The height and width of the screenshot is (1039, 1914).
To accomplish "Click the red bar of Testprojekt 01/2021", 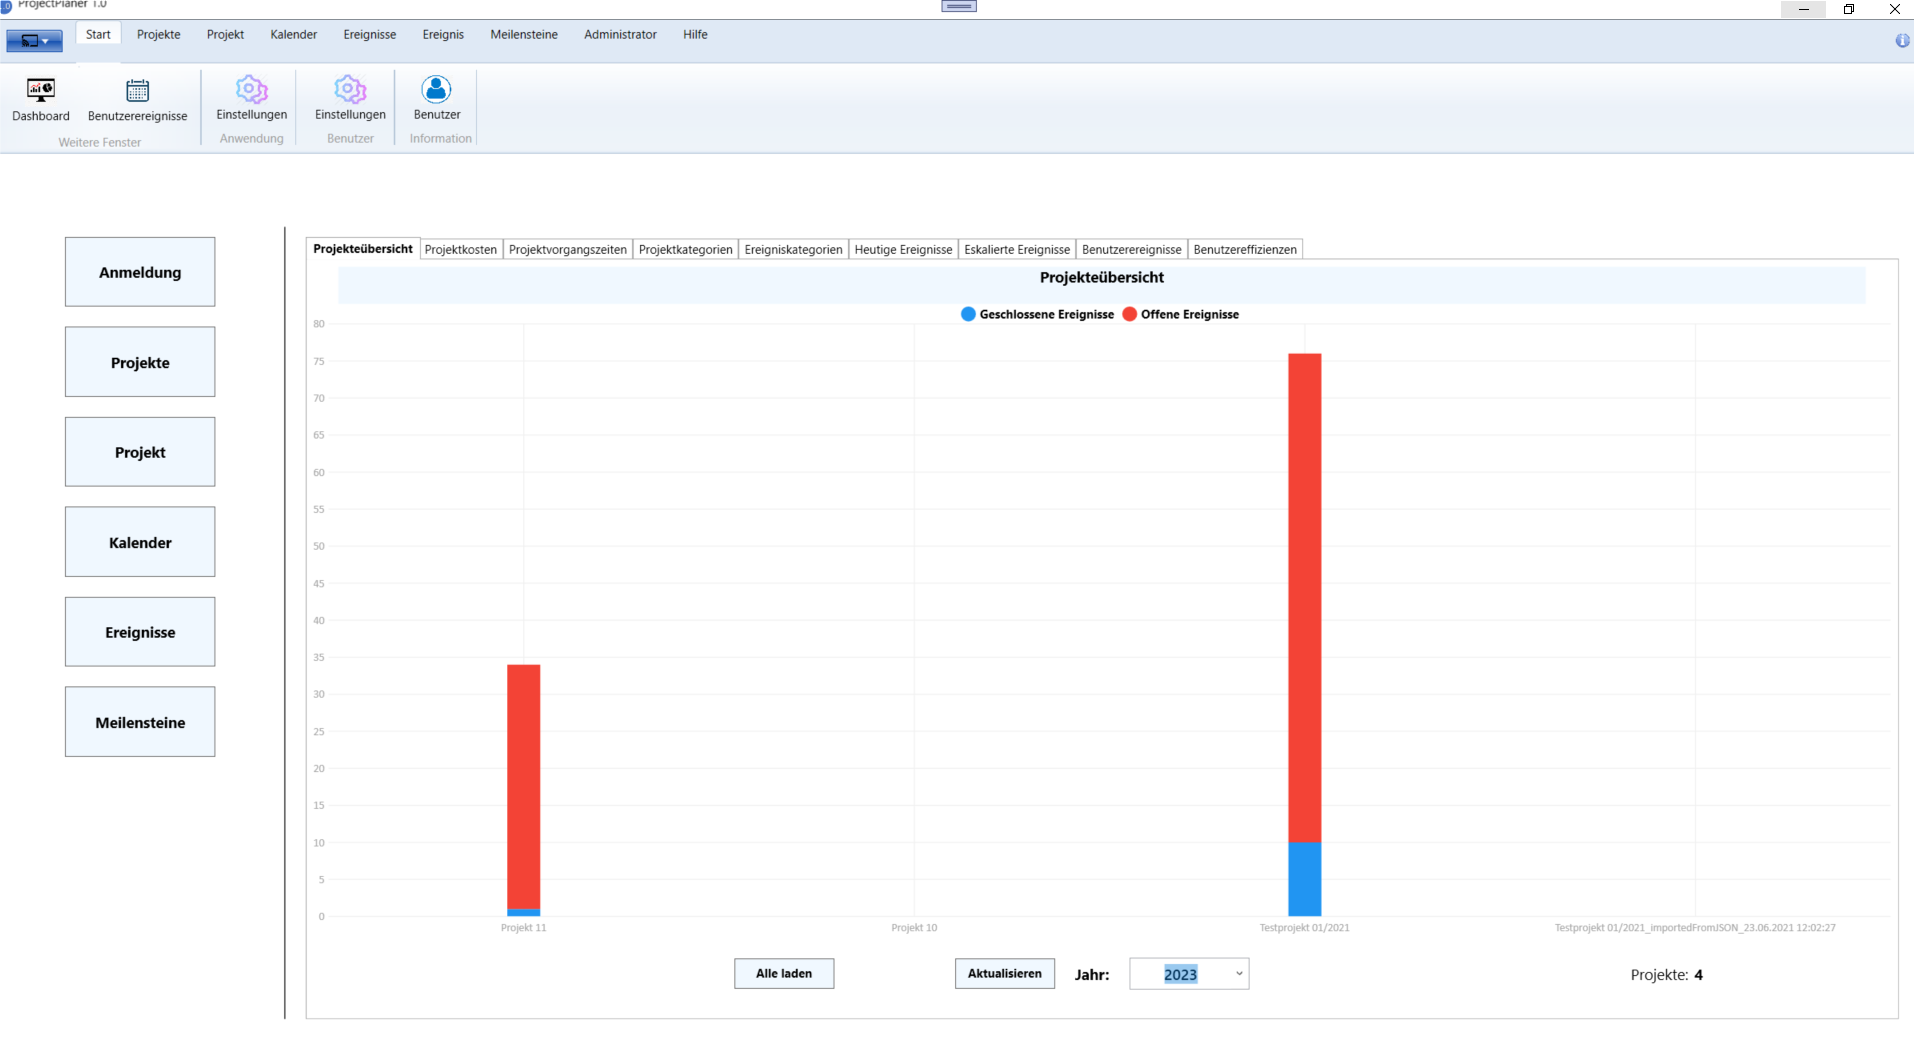I will (1305, 597).
